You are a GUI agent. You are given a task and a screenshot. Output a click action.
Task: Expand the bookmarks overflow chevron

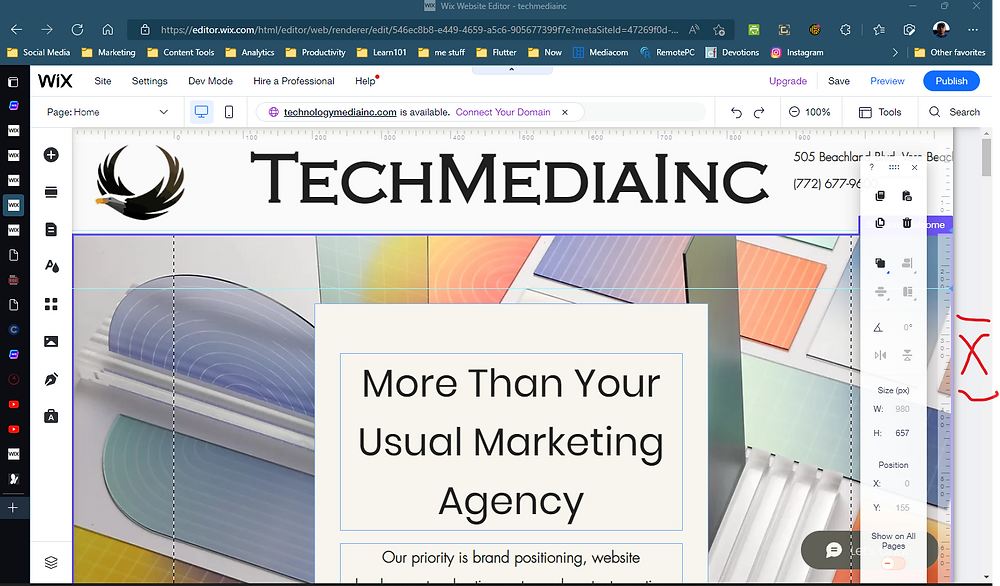(x=895, y=53)
